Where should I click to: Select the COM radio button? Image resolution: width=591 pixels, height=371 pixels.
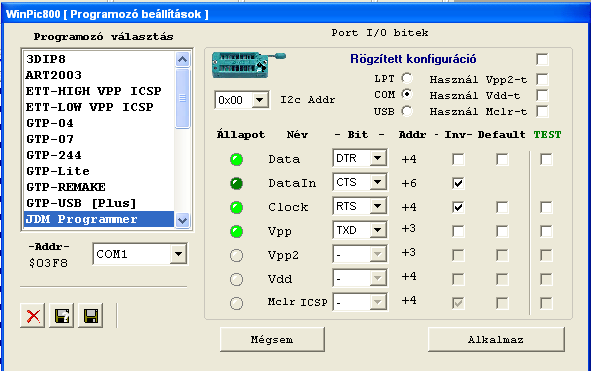(x=407, y=94)
